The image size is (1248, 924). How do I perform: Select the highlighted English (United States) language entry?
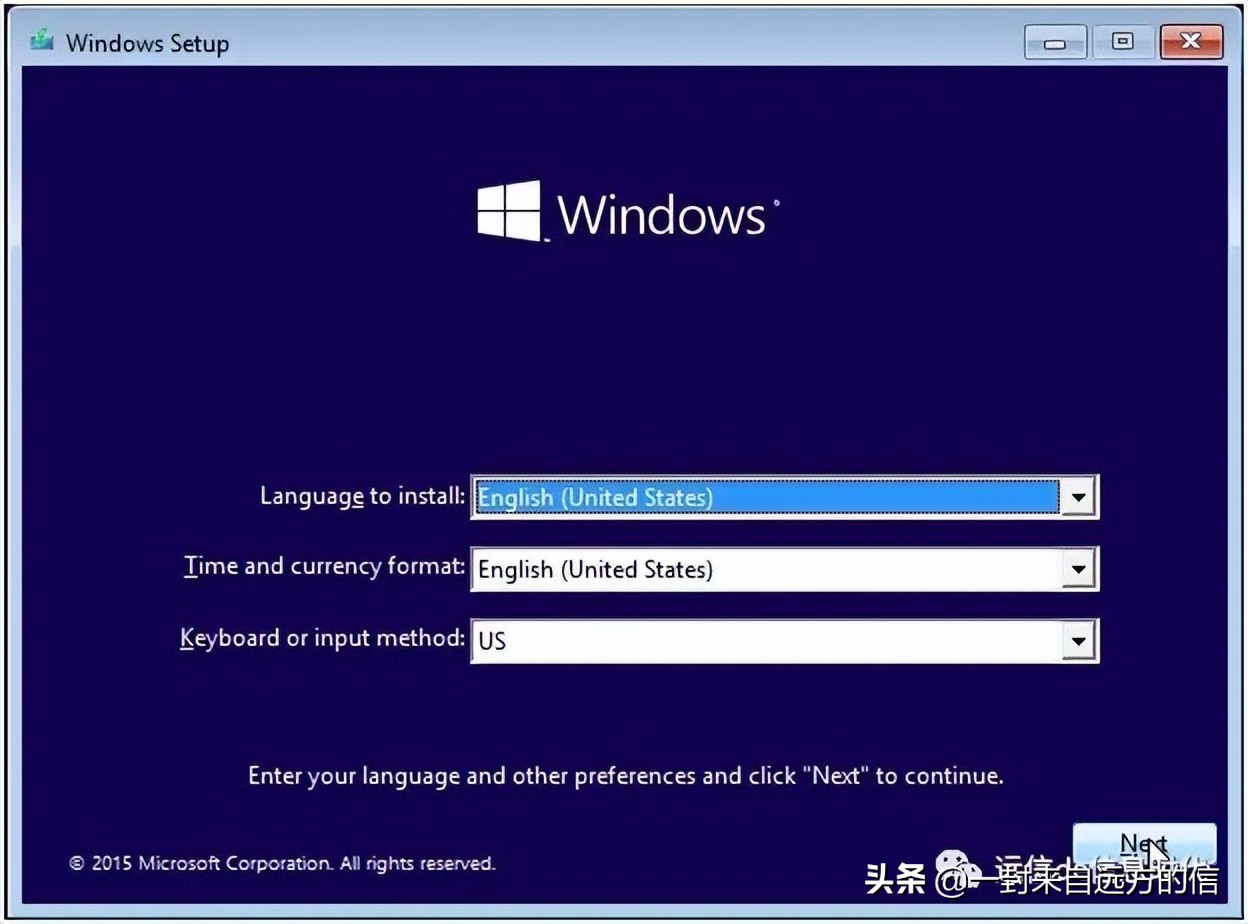[700, 497]
